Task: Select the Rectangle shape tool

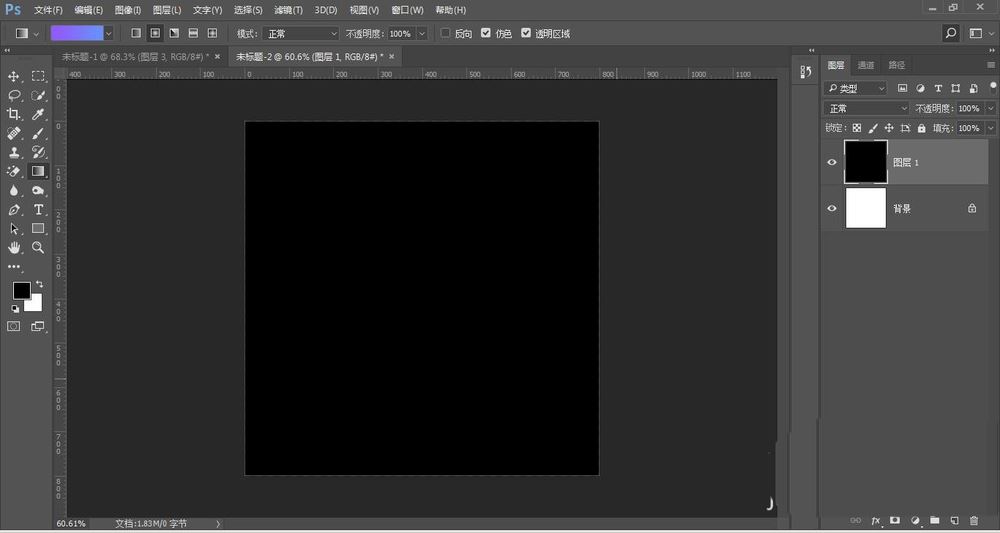Action: [x=38, y=229]
